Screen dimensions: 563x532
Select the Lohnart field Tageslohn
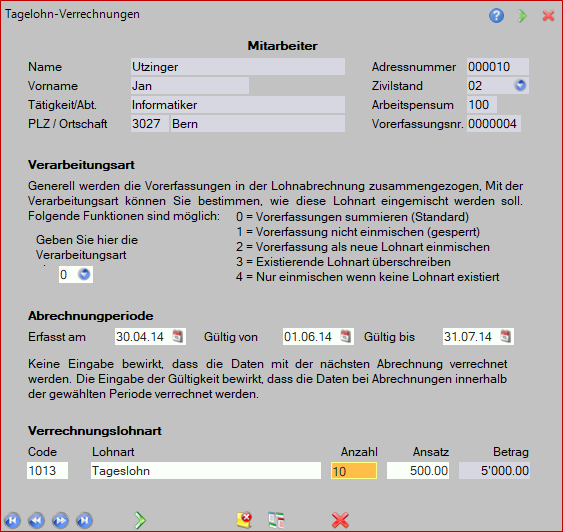206,471
